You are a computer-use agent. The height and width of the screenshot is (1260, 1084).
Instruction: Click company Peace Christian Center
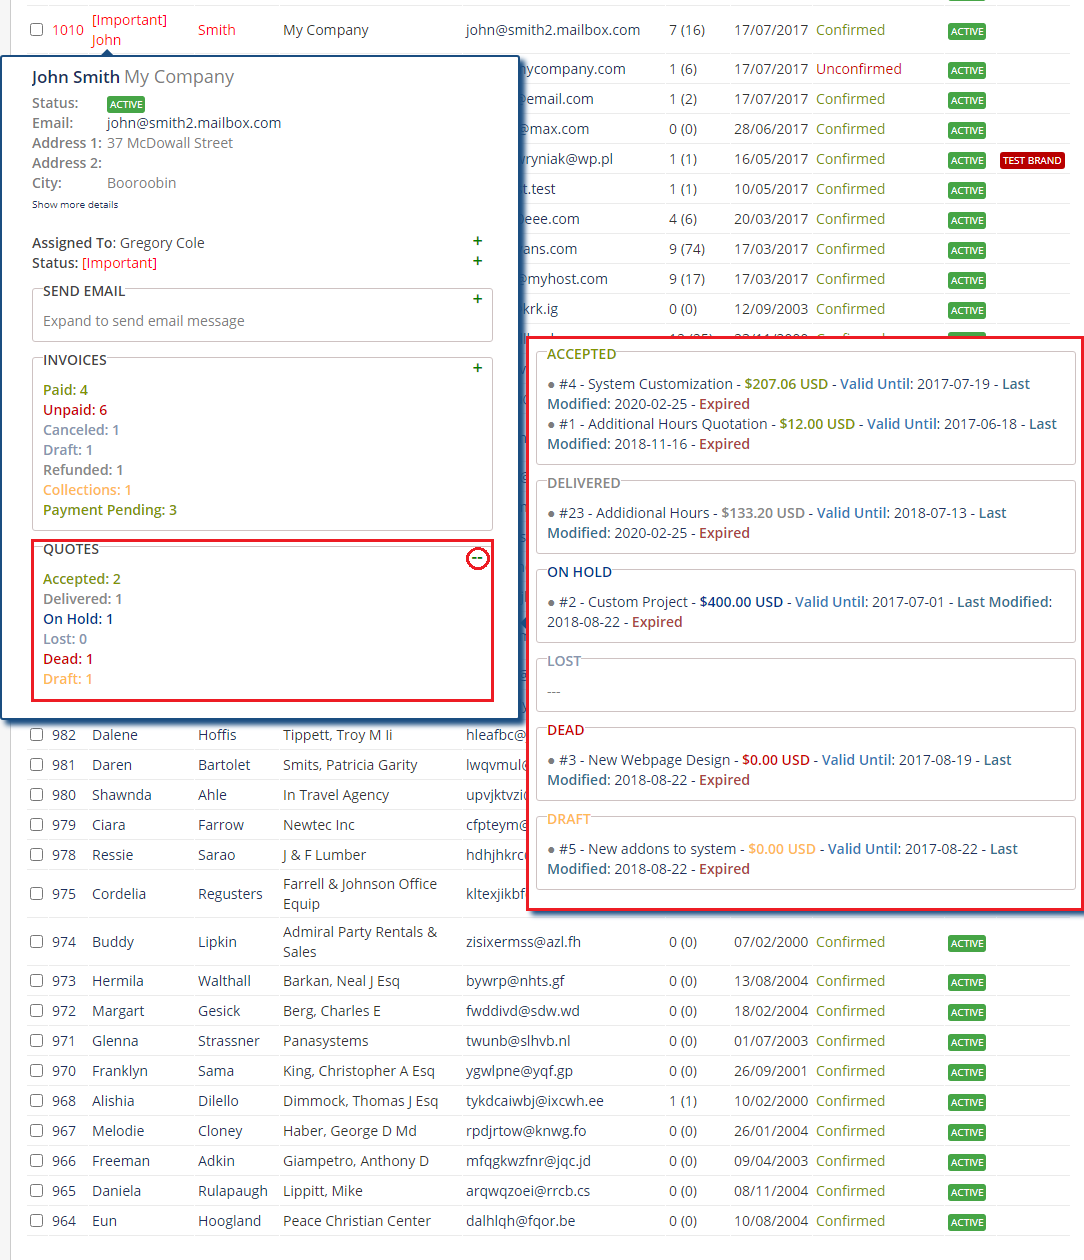pyautogui.click(x=357, y=1221)
